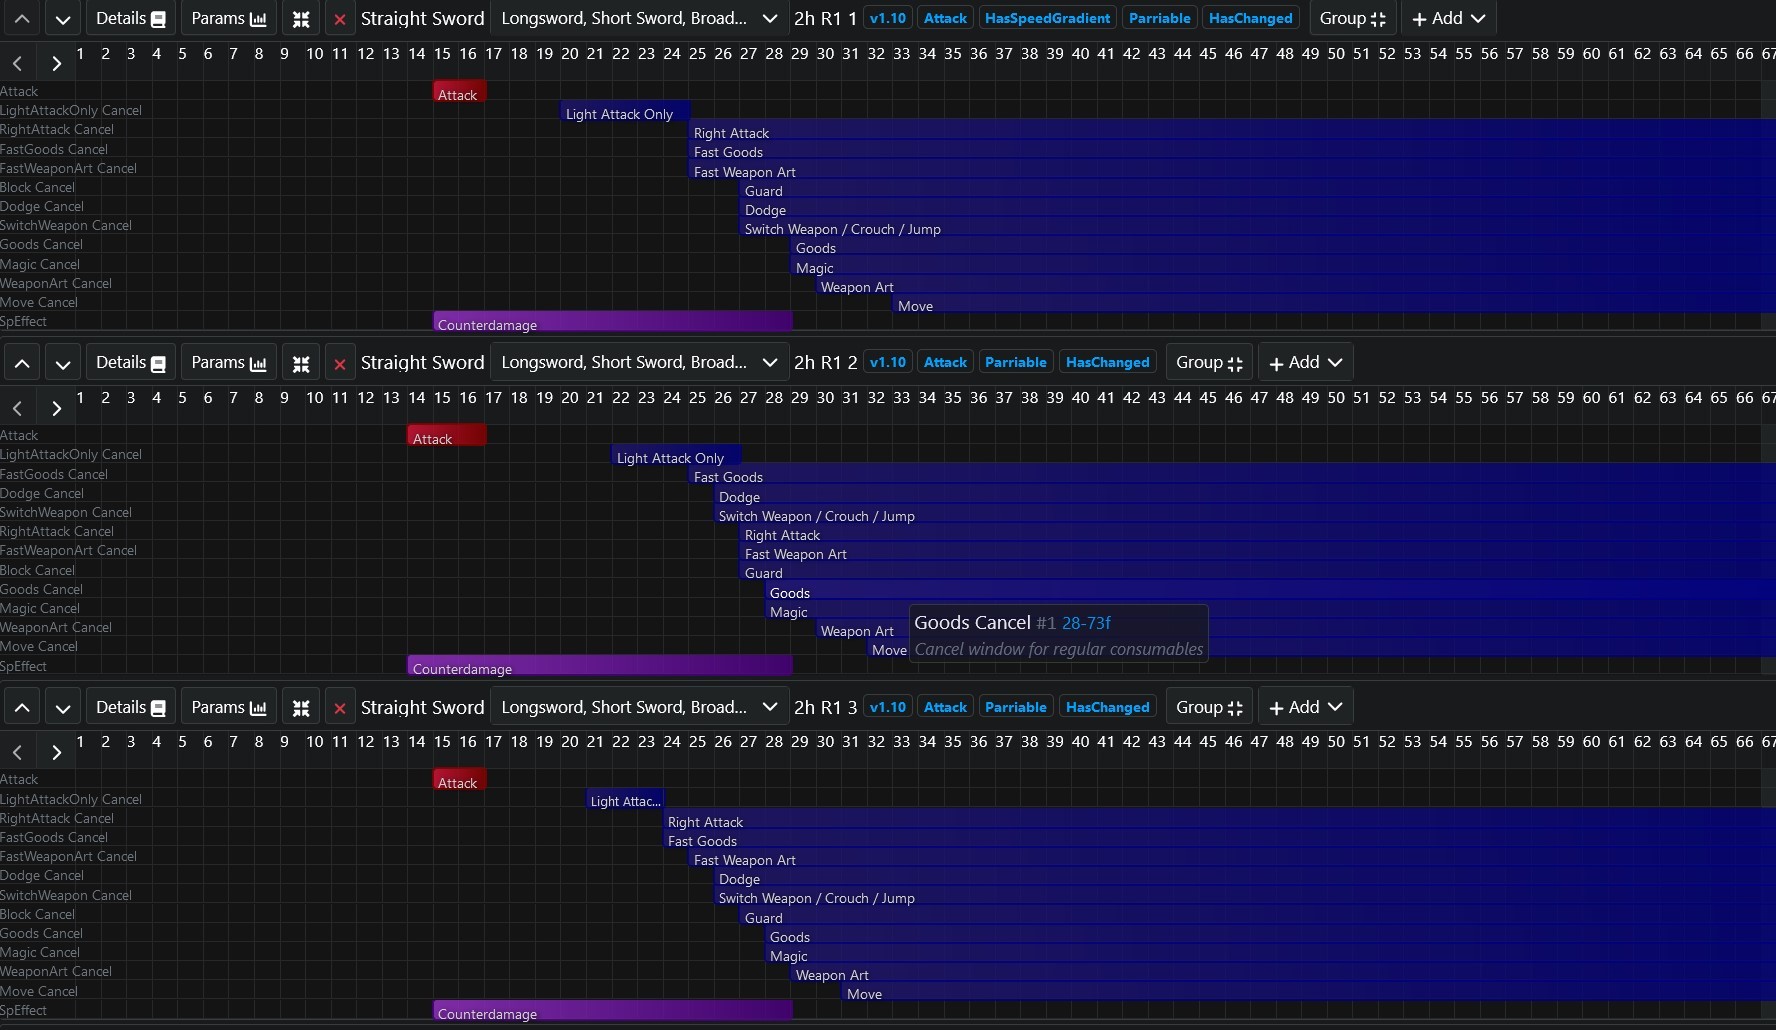Go to next frames in 2h R1 1 timeline
This screenshot has height=1030, width=1776.
[x=56, y=63]
